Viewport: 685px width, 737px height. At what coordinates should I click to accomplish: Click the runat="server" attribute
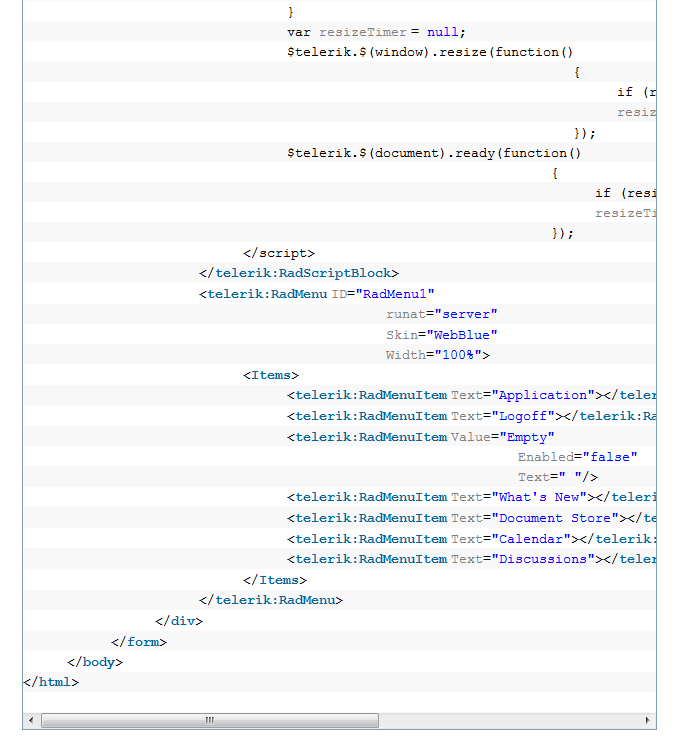(441, 314)
